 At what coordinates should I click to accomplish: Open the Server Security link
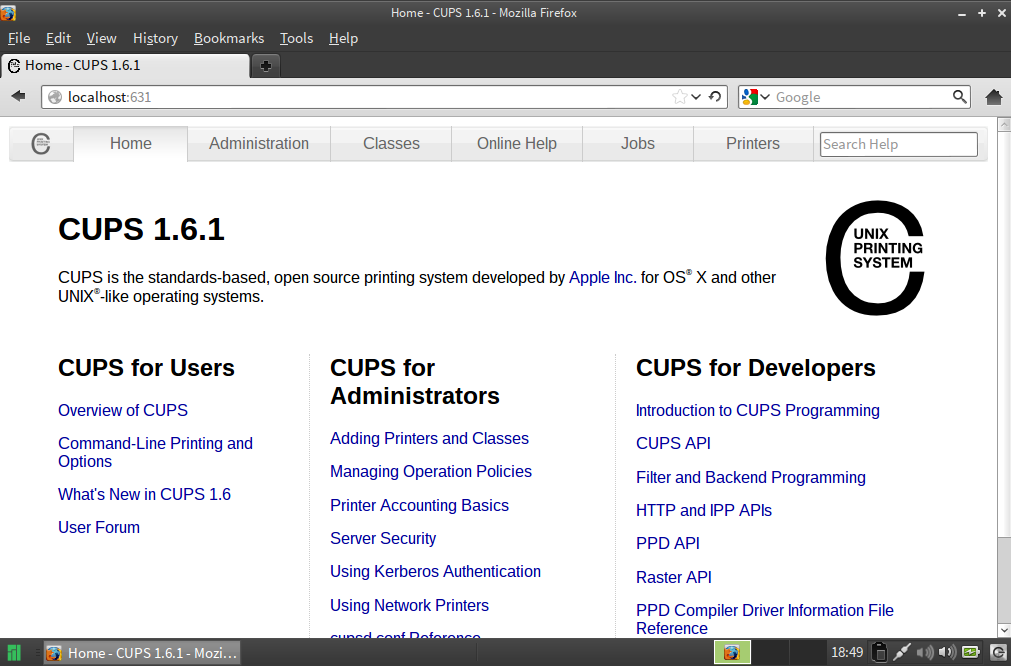point(383,538)
